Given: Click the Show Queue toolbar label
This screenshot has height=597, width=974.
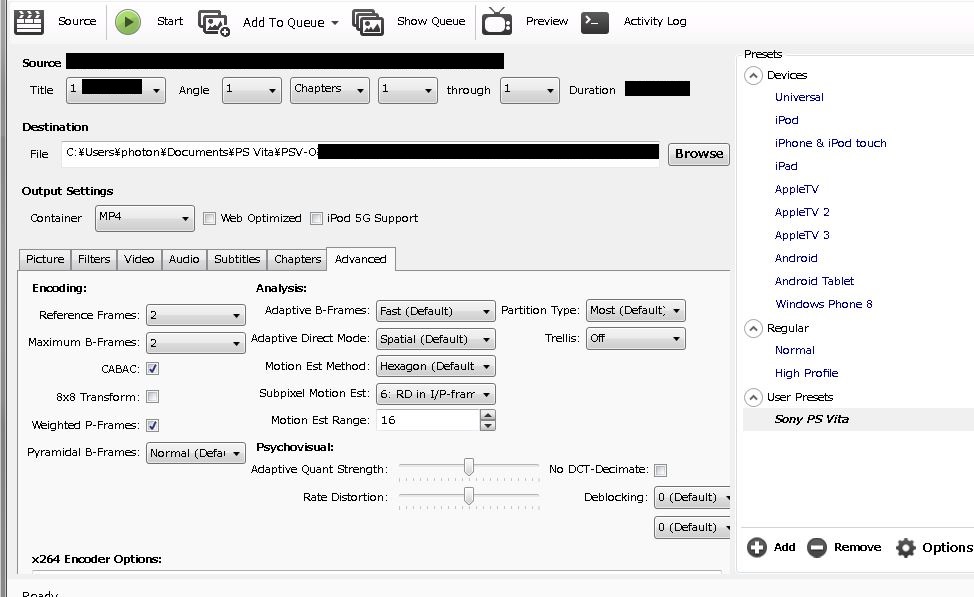Looking at the screenshot, I should 431,21.
